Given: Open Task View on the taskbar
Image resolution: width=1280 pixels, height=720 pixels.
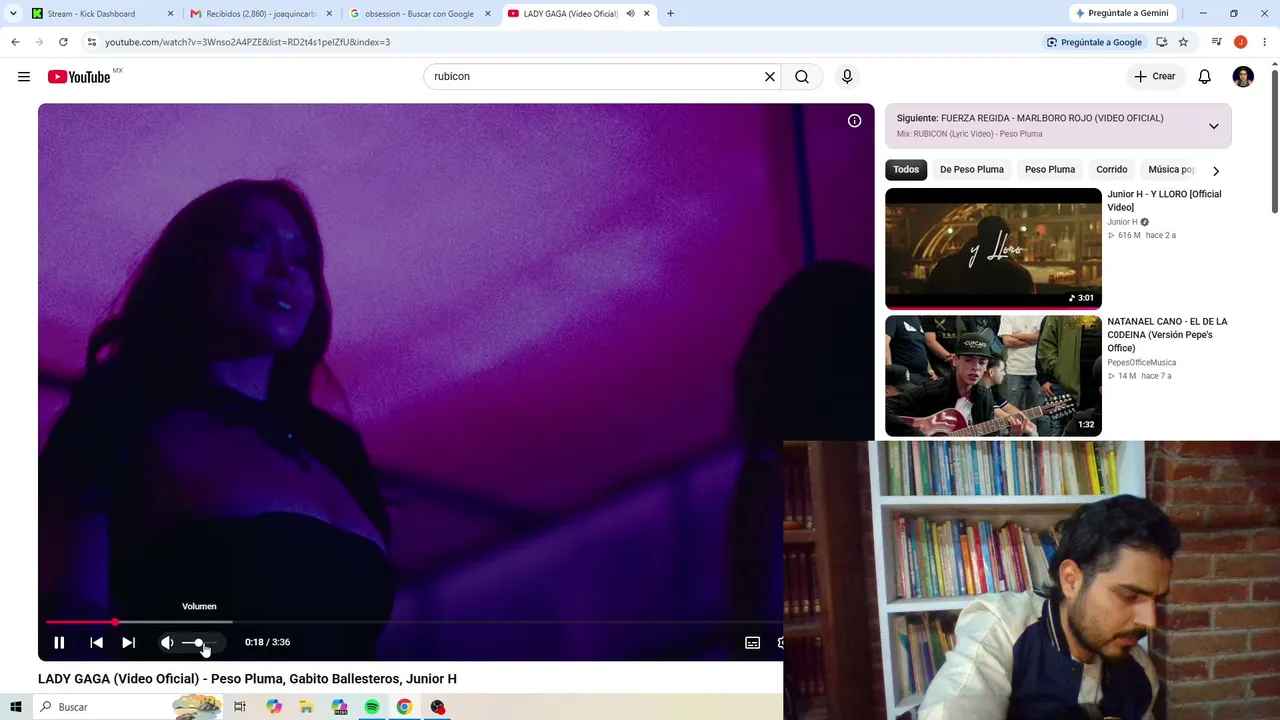Looking at the screenshot, I should pyautogui.click(x=240, y=707).
